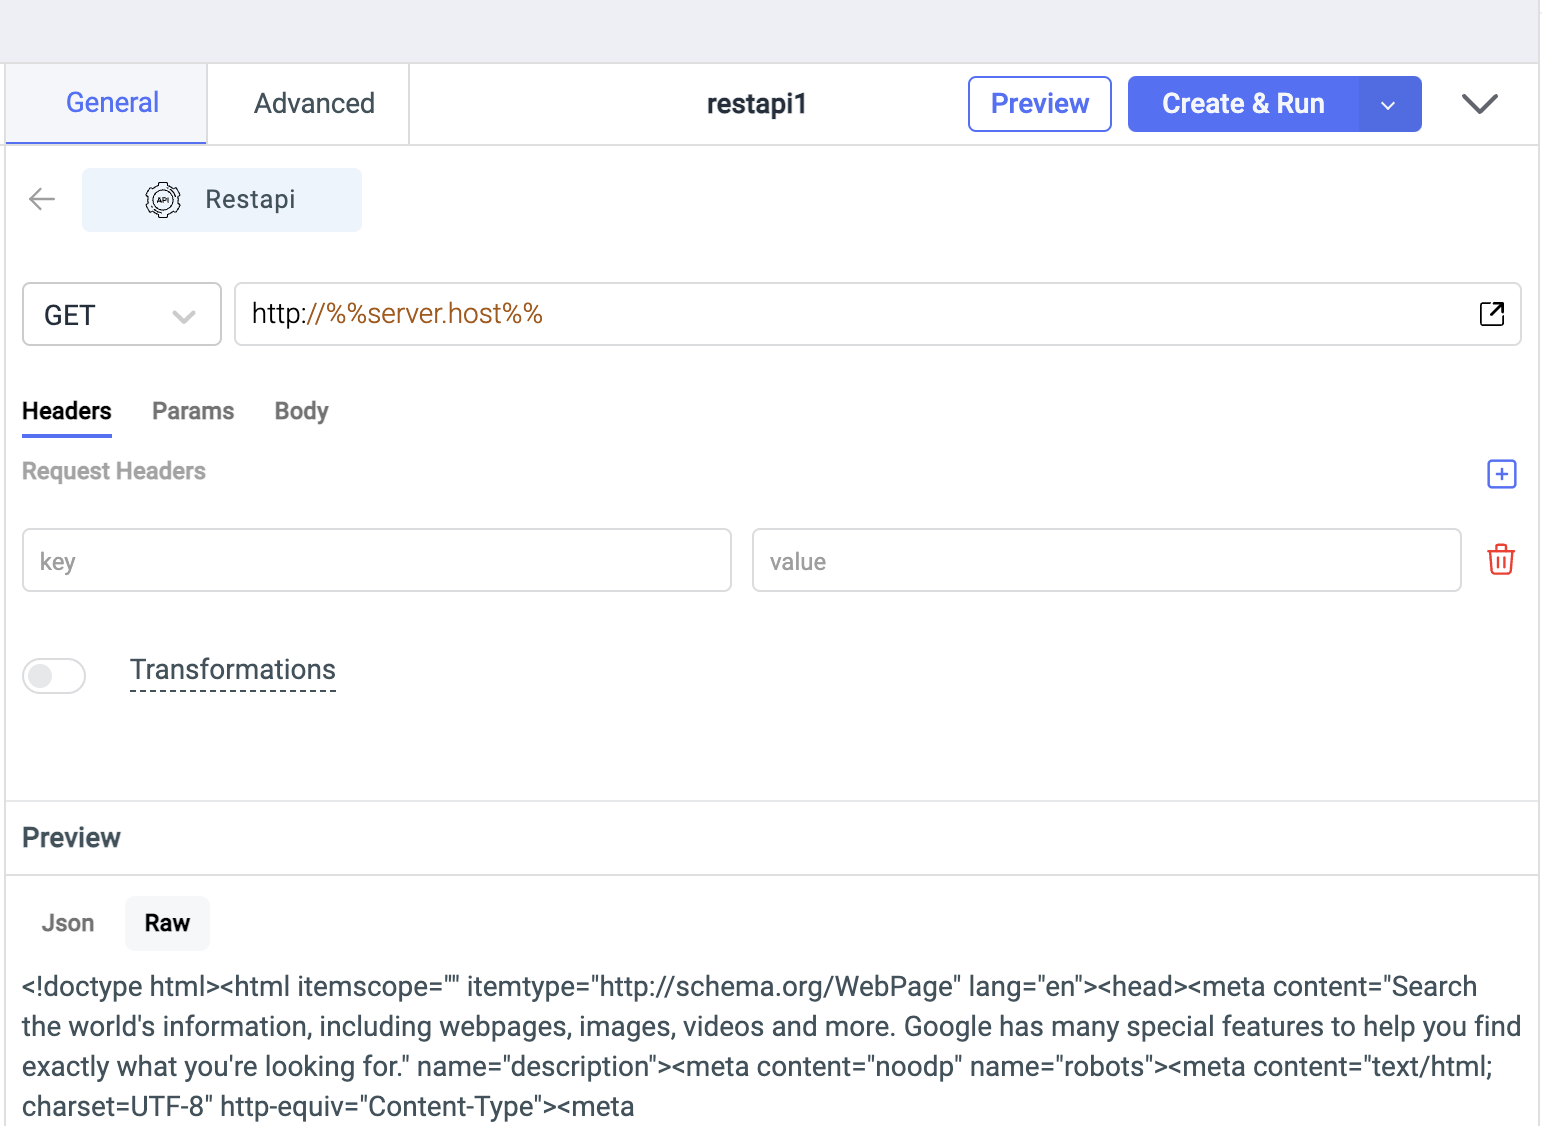Image resolution: width=1542 pixels, height=1126 pixels.
Task: Open URL in expanded editor icon
Action: point(1491,314)
